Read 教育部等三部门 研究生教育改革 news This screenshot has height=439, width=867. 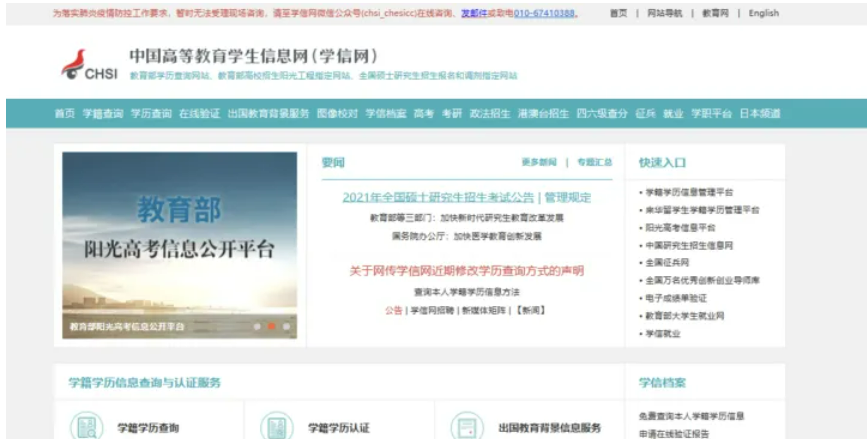(466, 218)
